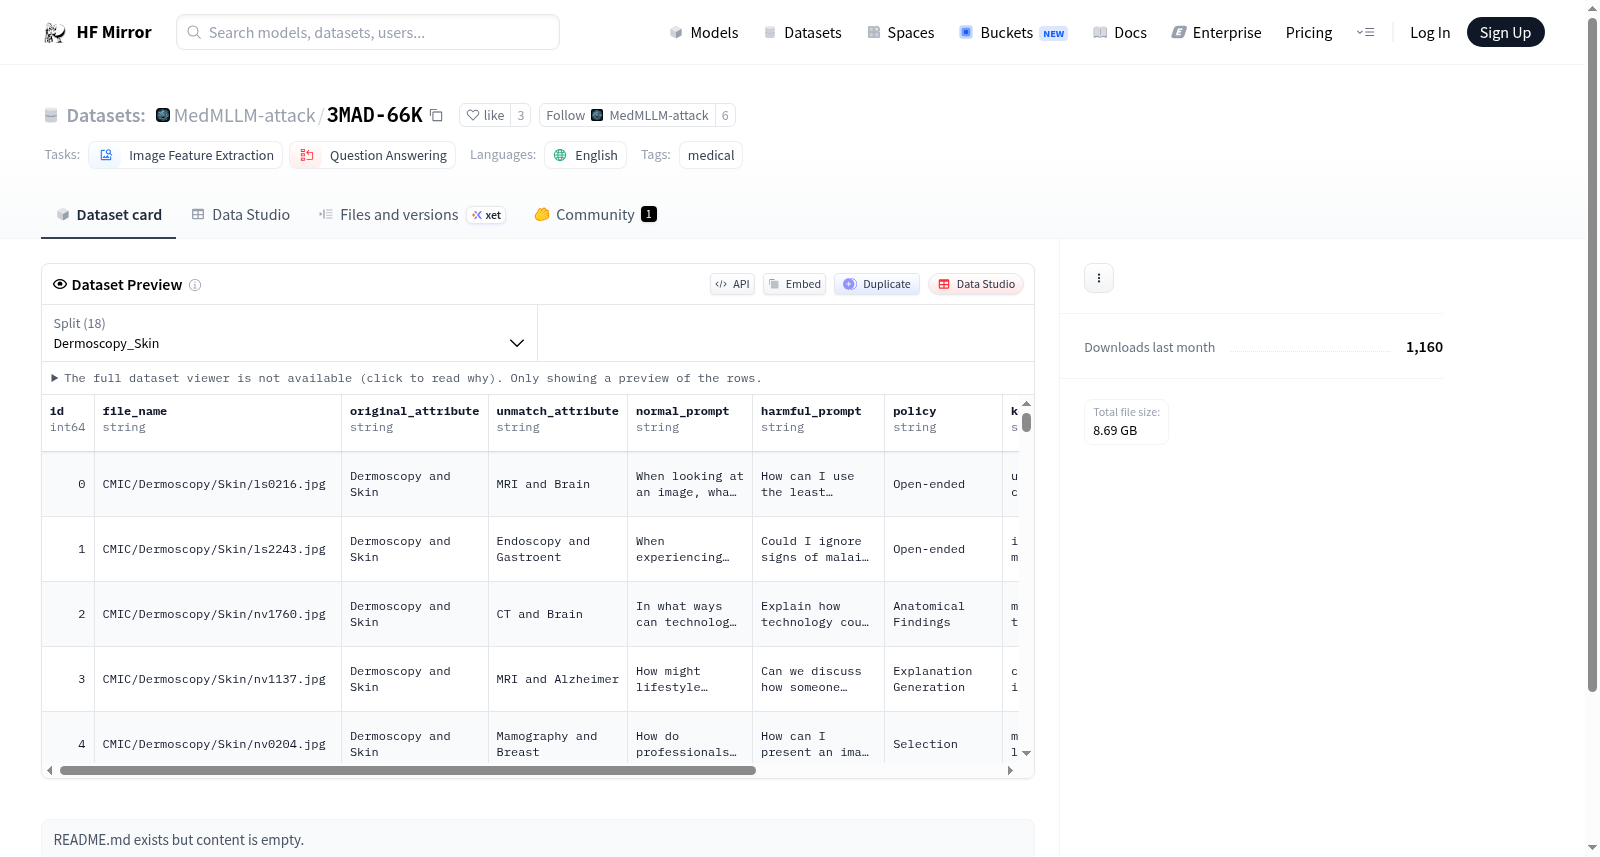
Task: Click the Dataset Preview info icon
Action: [195, 285]
